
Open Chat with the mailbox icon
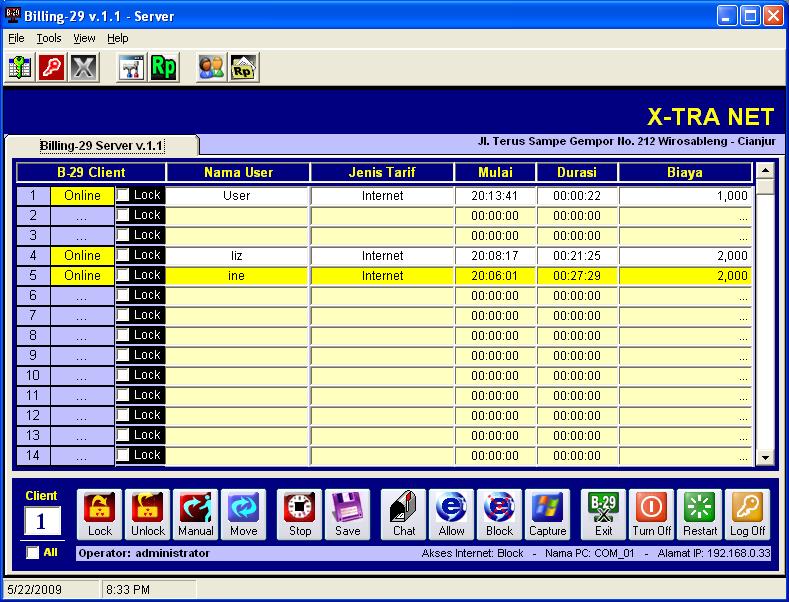[404, 514]
